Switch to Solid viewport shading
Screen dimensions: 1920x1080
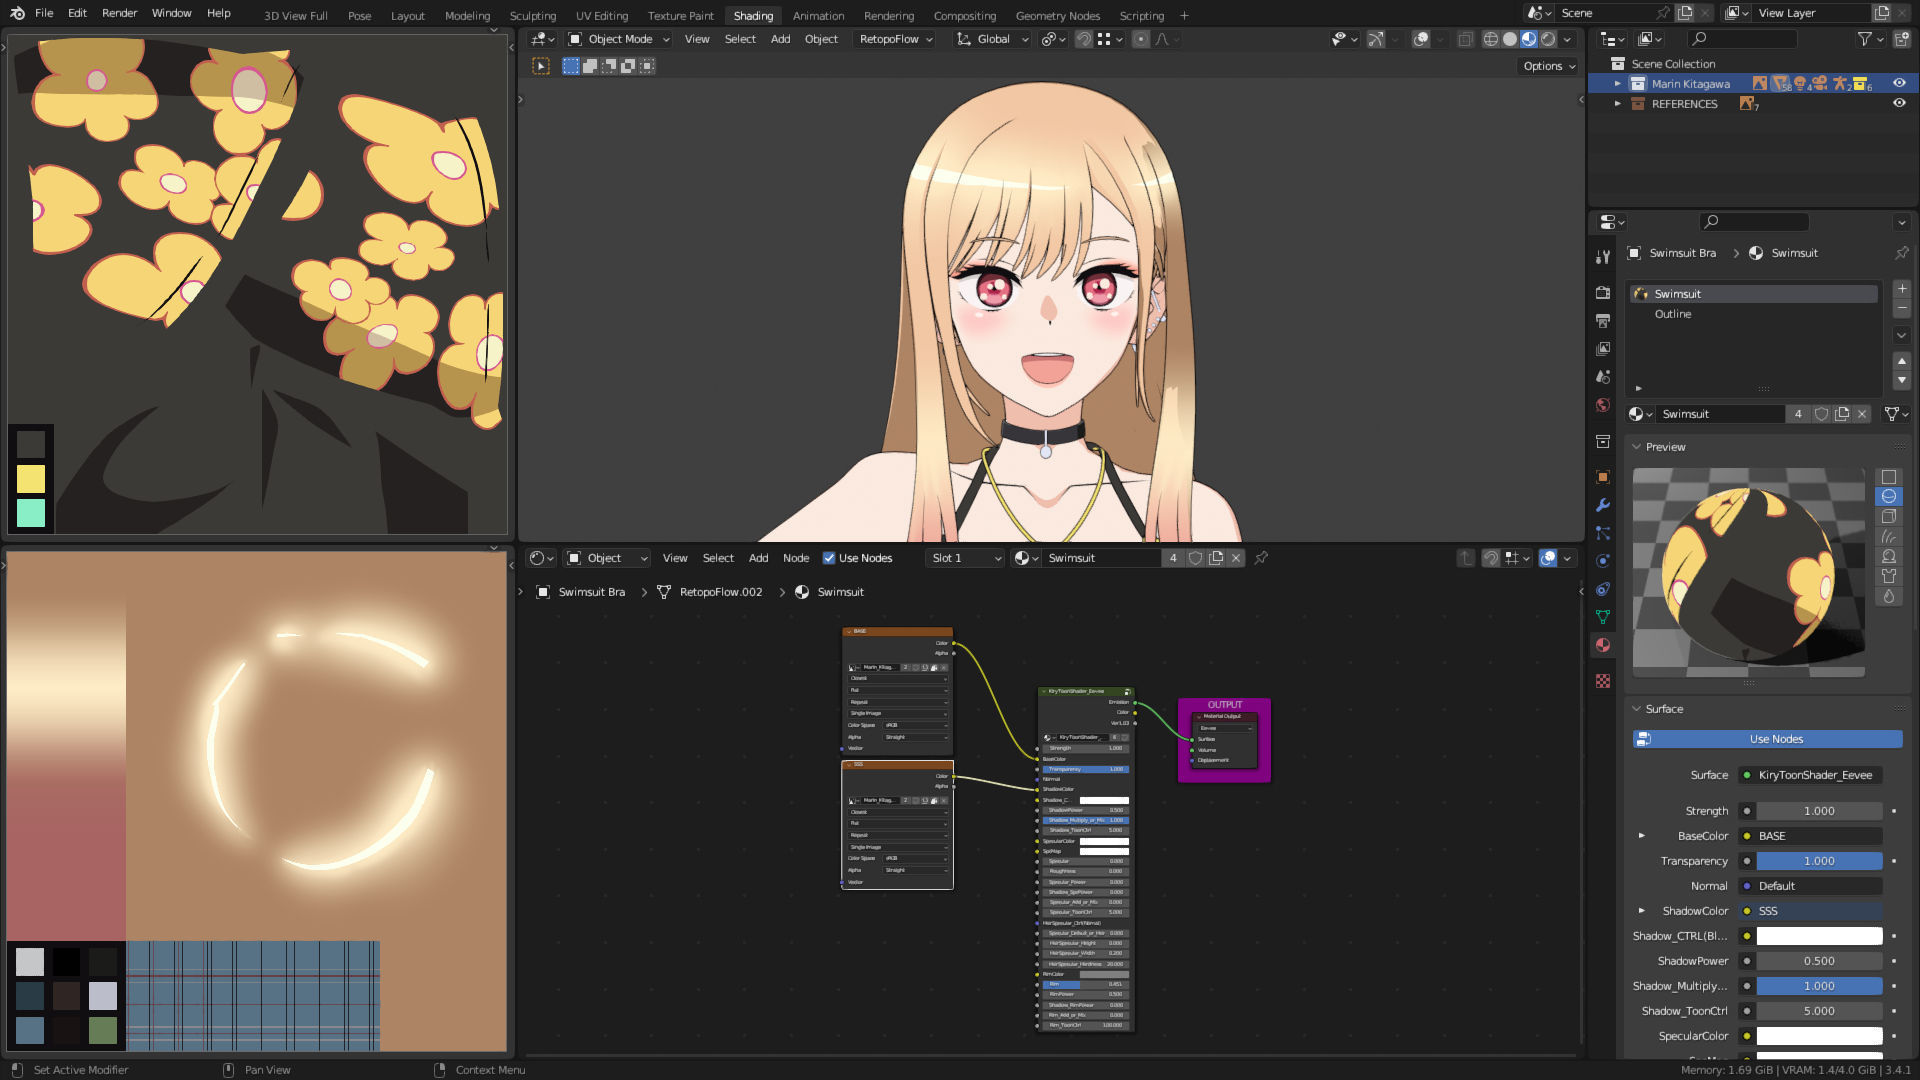point(1510,39)
